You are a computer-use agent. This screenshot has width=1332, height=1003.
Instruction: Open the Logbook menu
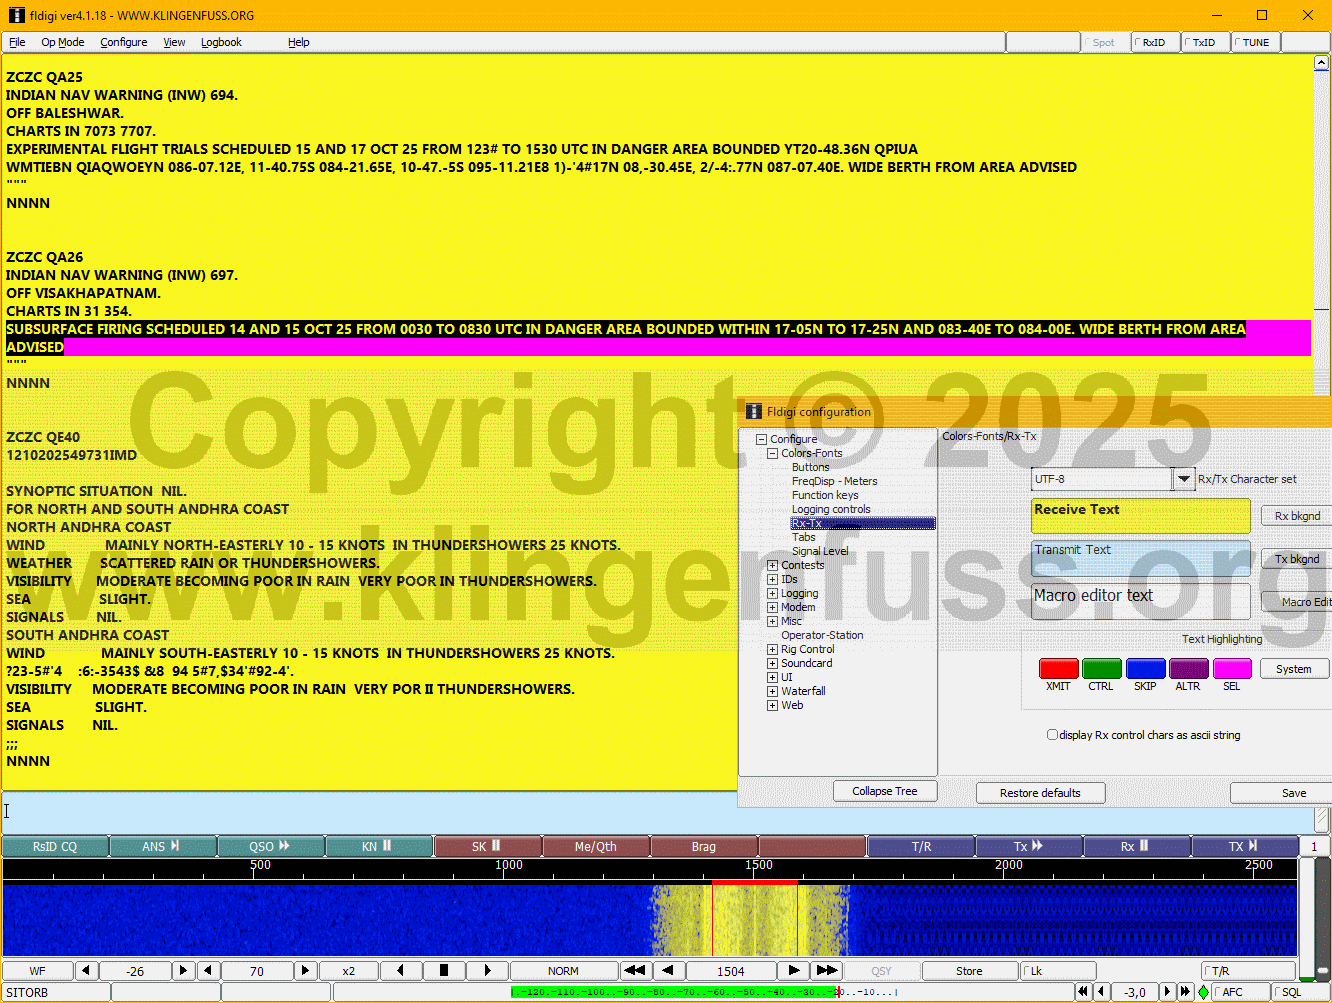coord(221,42)
